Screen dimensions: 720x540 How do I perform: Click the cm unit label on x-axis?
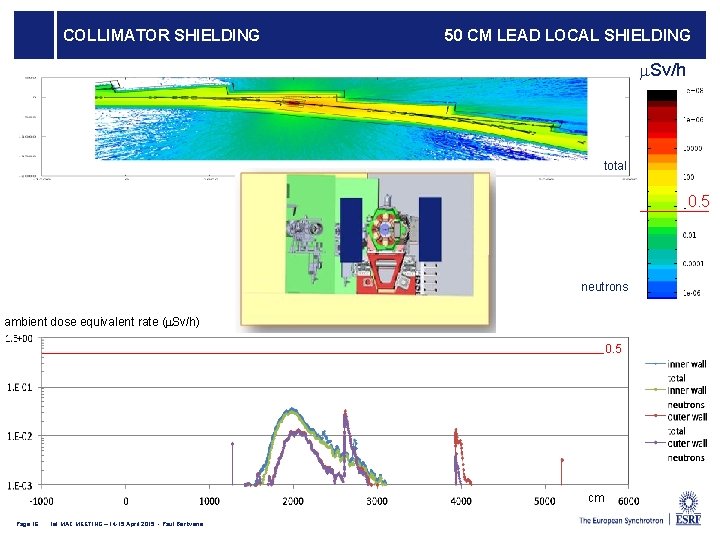(x=596, y=498)
